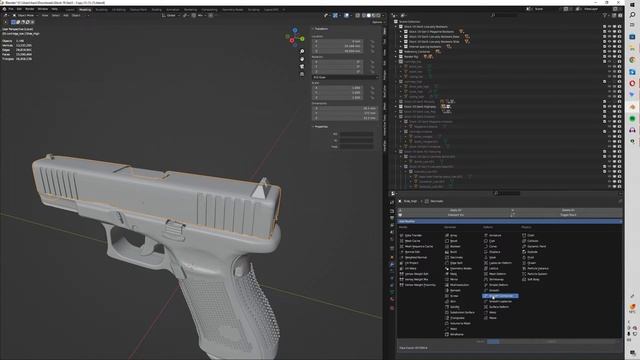Hide Glock 19 Gen5 Low-poly Booleans with its eye icon
The image size is (640, 360).
click(x=609, y=27)
